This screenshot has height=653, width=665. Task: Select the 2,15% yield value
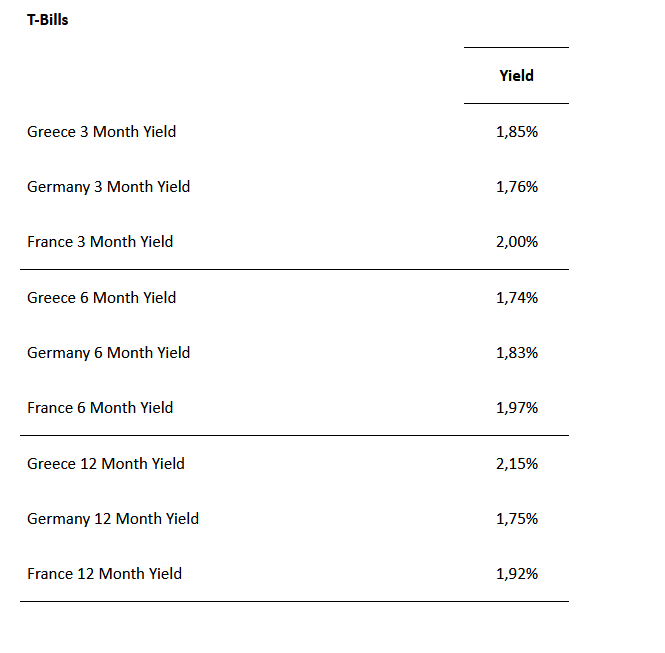(x=517, y=464)
